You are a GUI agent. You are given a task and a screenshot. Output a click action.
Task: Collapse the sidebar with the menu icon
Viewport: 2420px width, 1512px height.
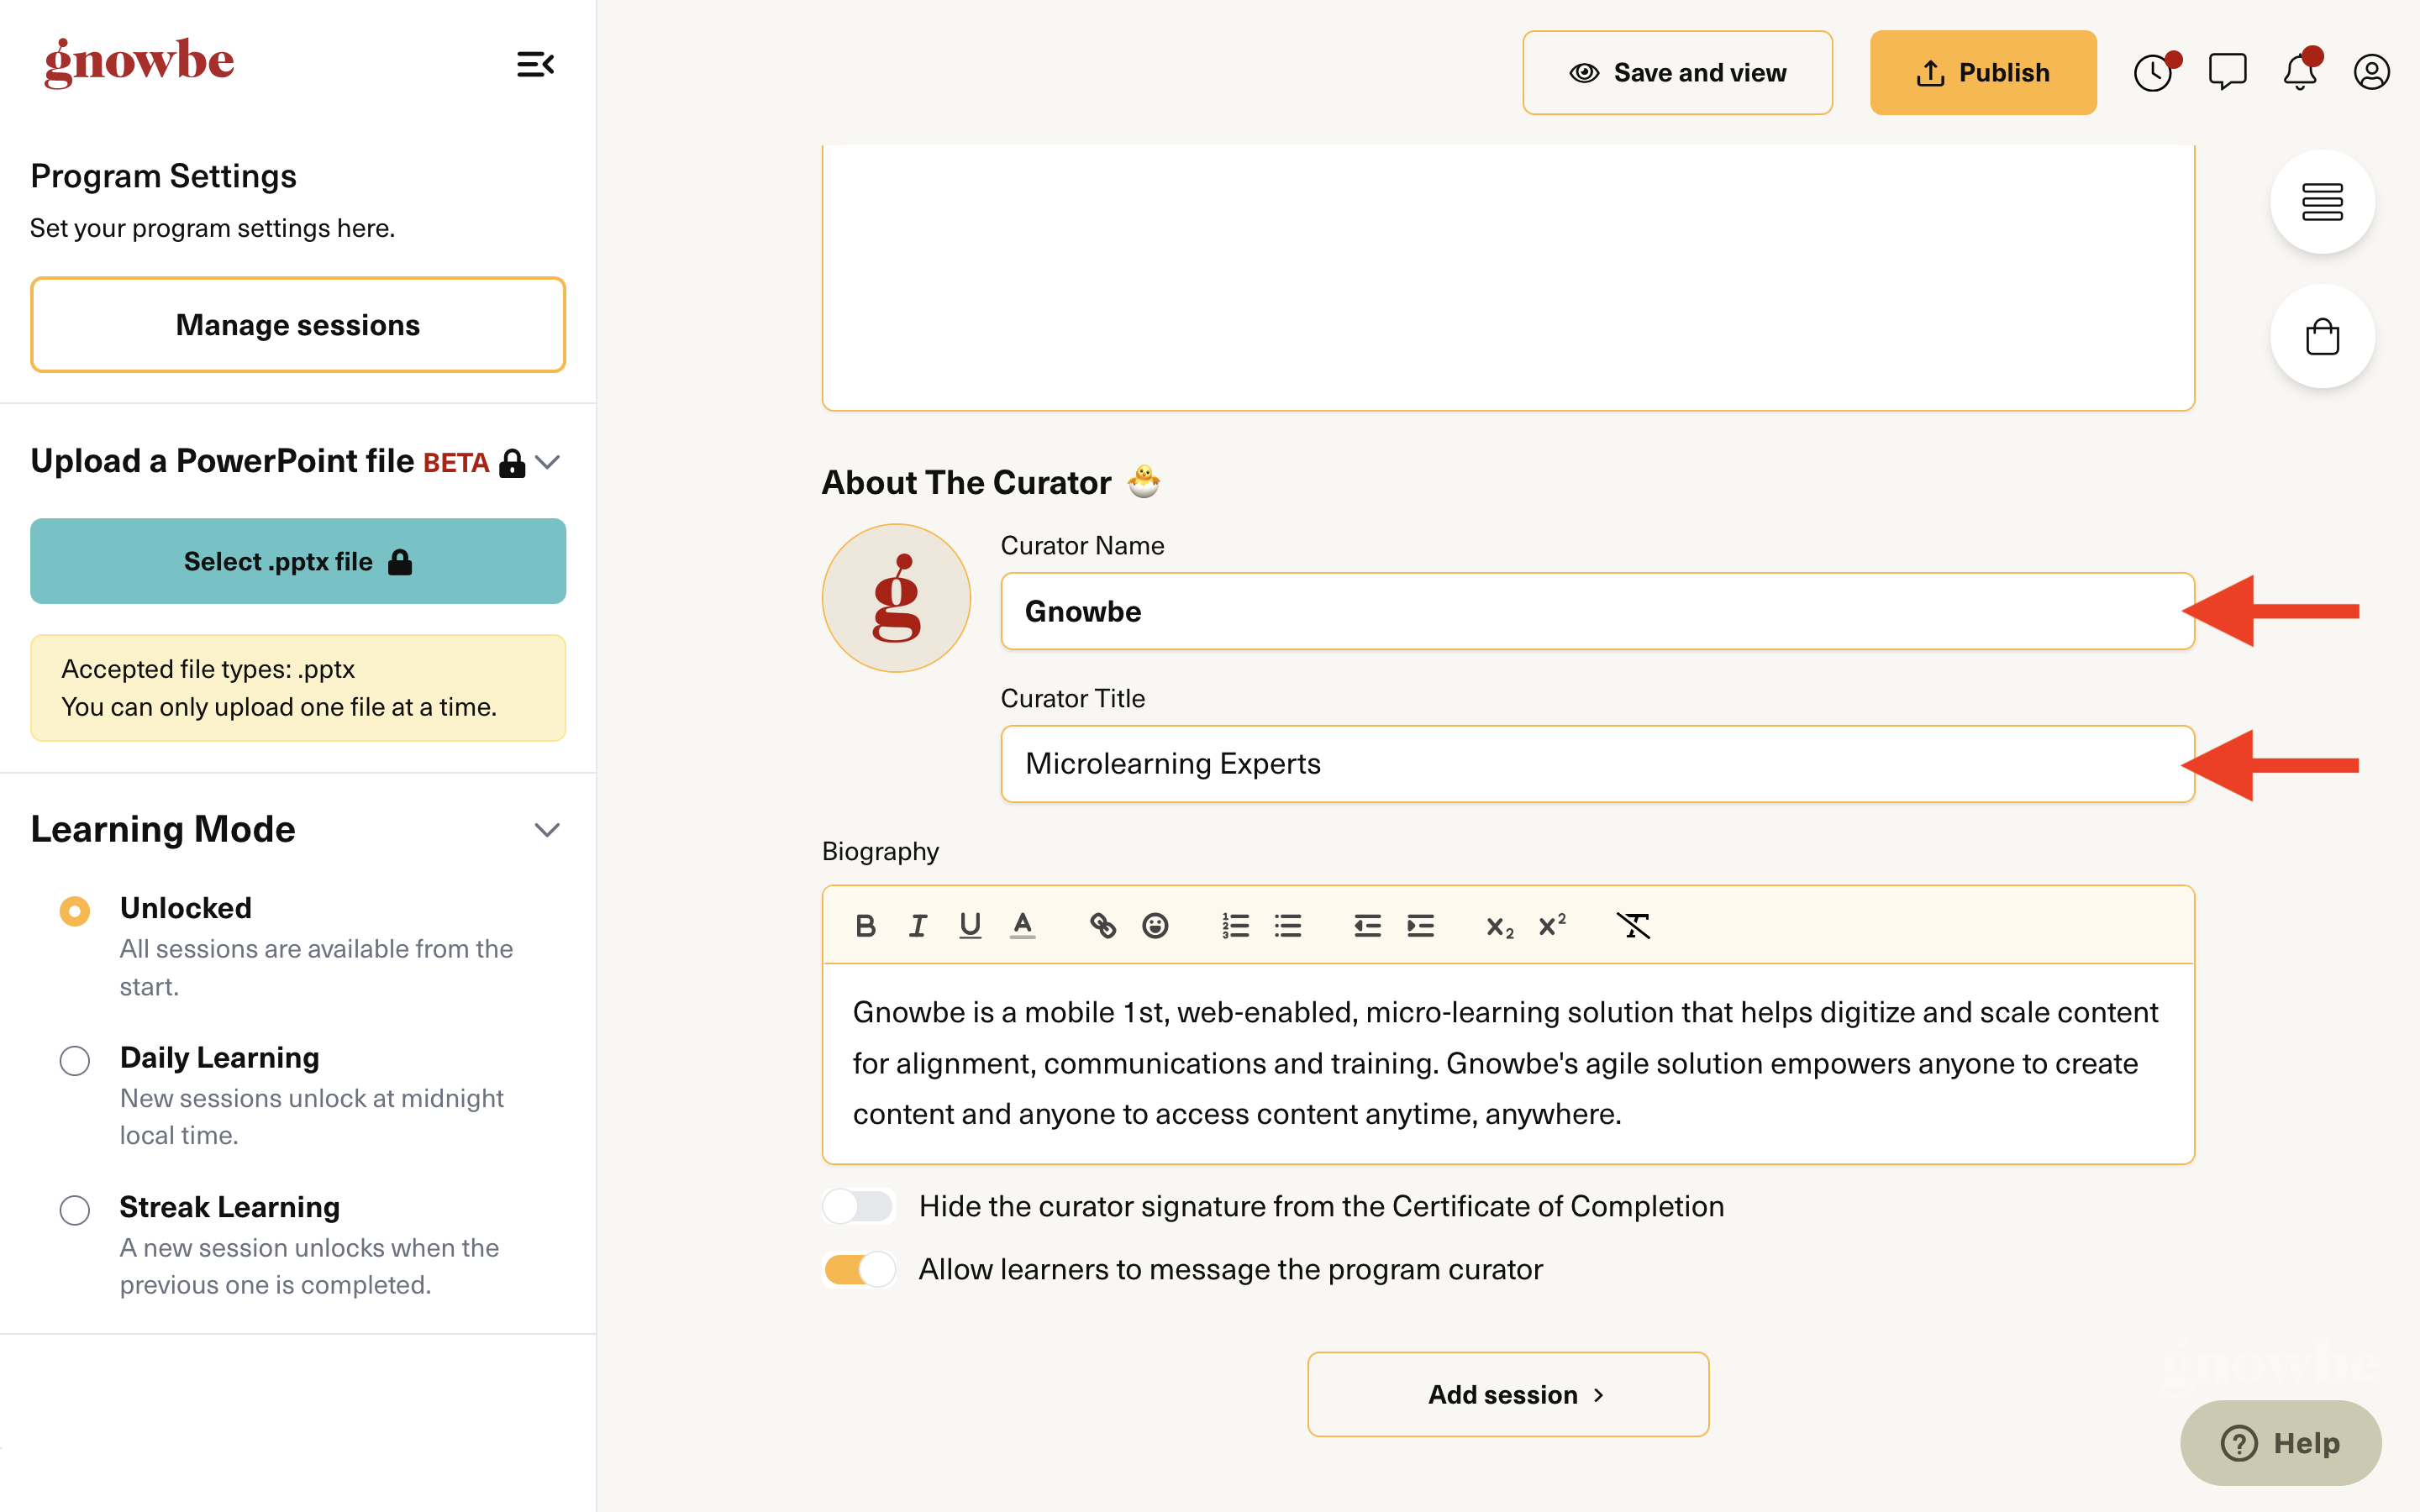[x=535, y=65]
